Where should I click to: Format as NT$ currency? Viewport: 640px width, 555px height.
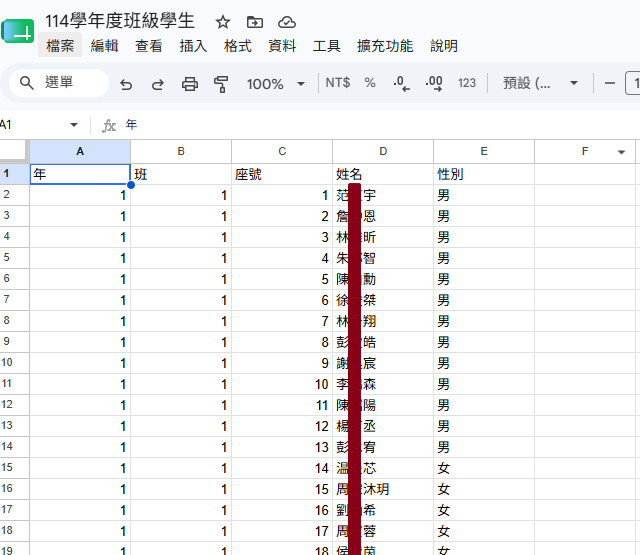coord(338,83)
